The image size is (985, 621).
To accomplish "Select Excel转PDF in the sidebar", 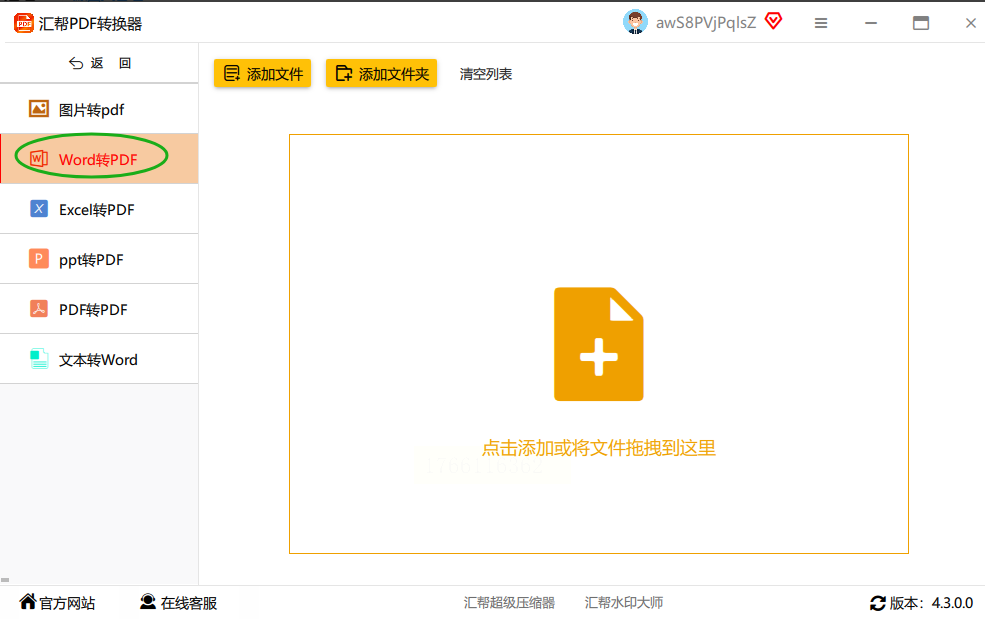I will tap(99, 209).
